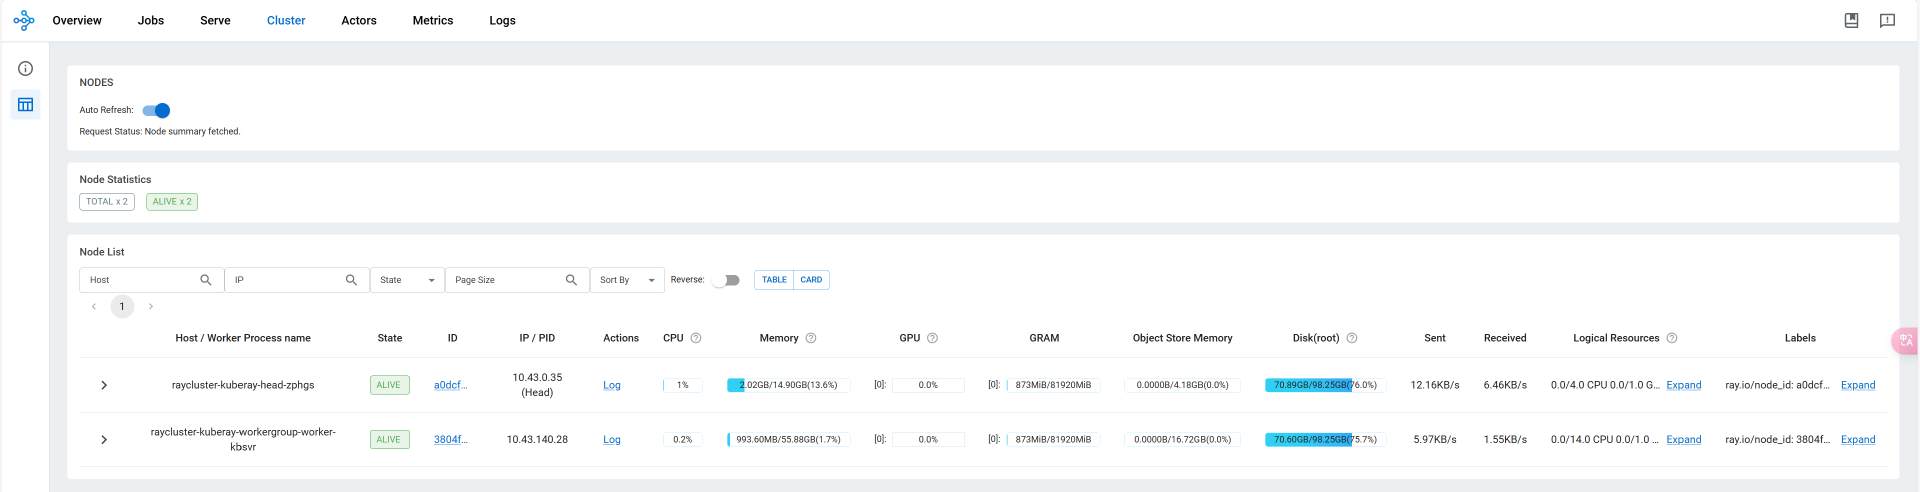This screenshot has width=1920, height=492.
Task: Switch node list to CARD view
Action: coord(811,280)
